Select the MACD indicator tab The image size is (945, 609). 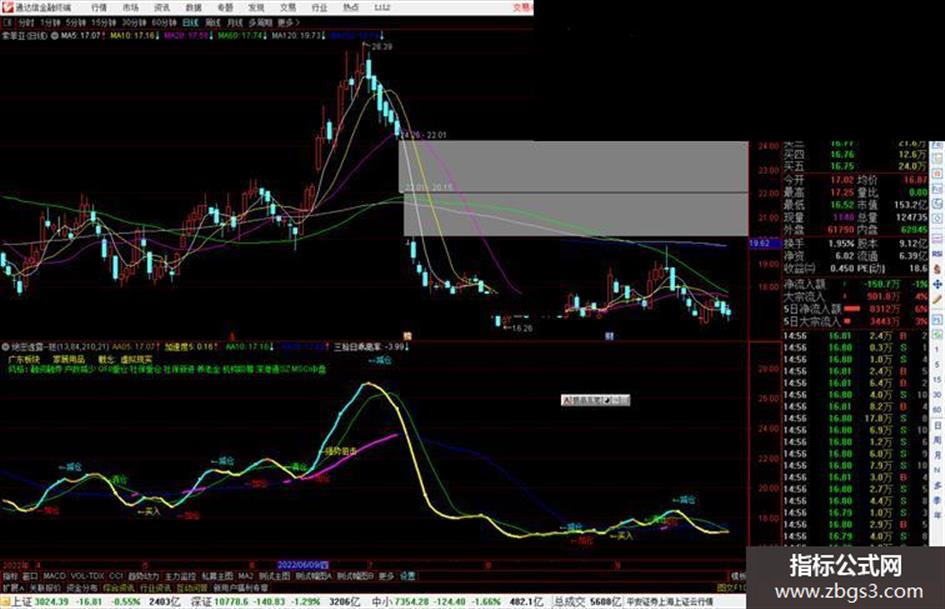point(54,576)
